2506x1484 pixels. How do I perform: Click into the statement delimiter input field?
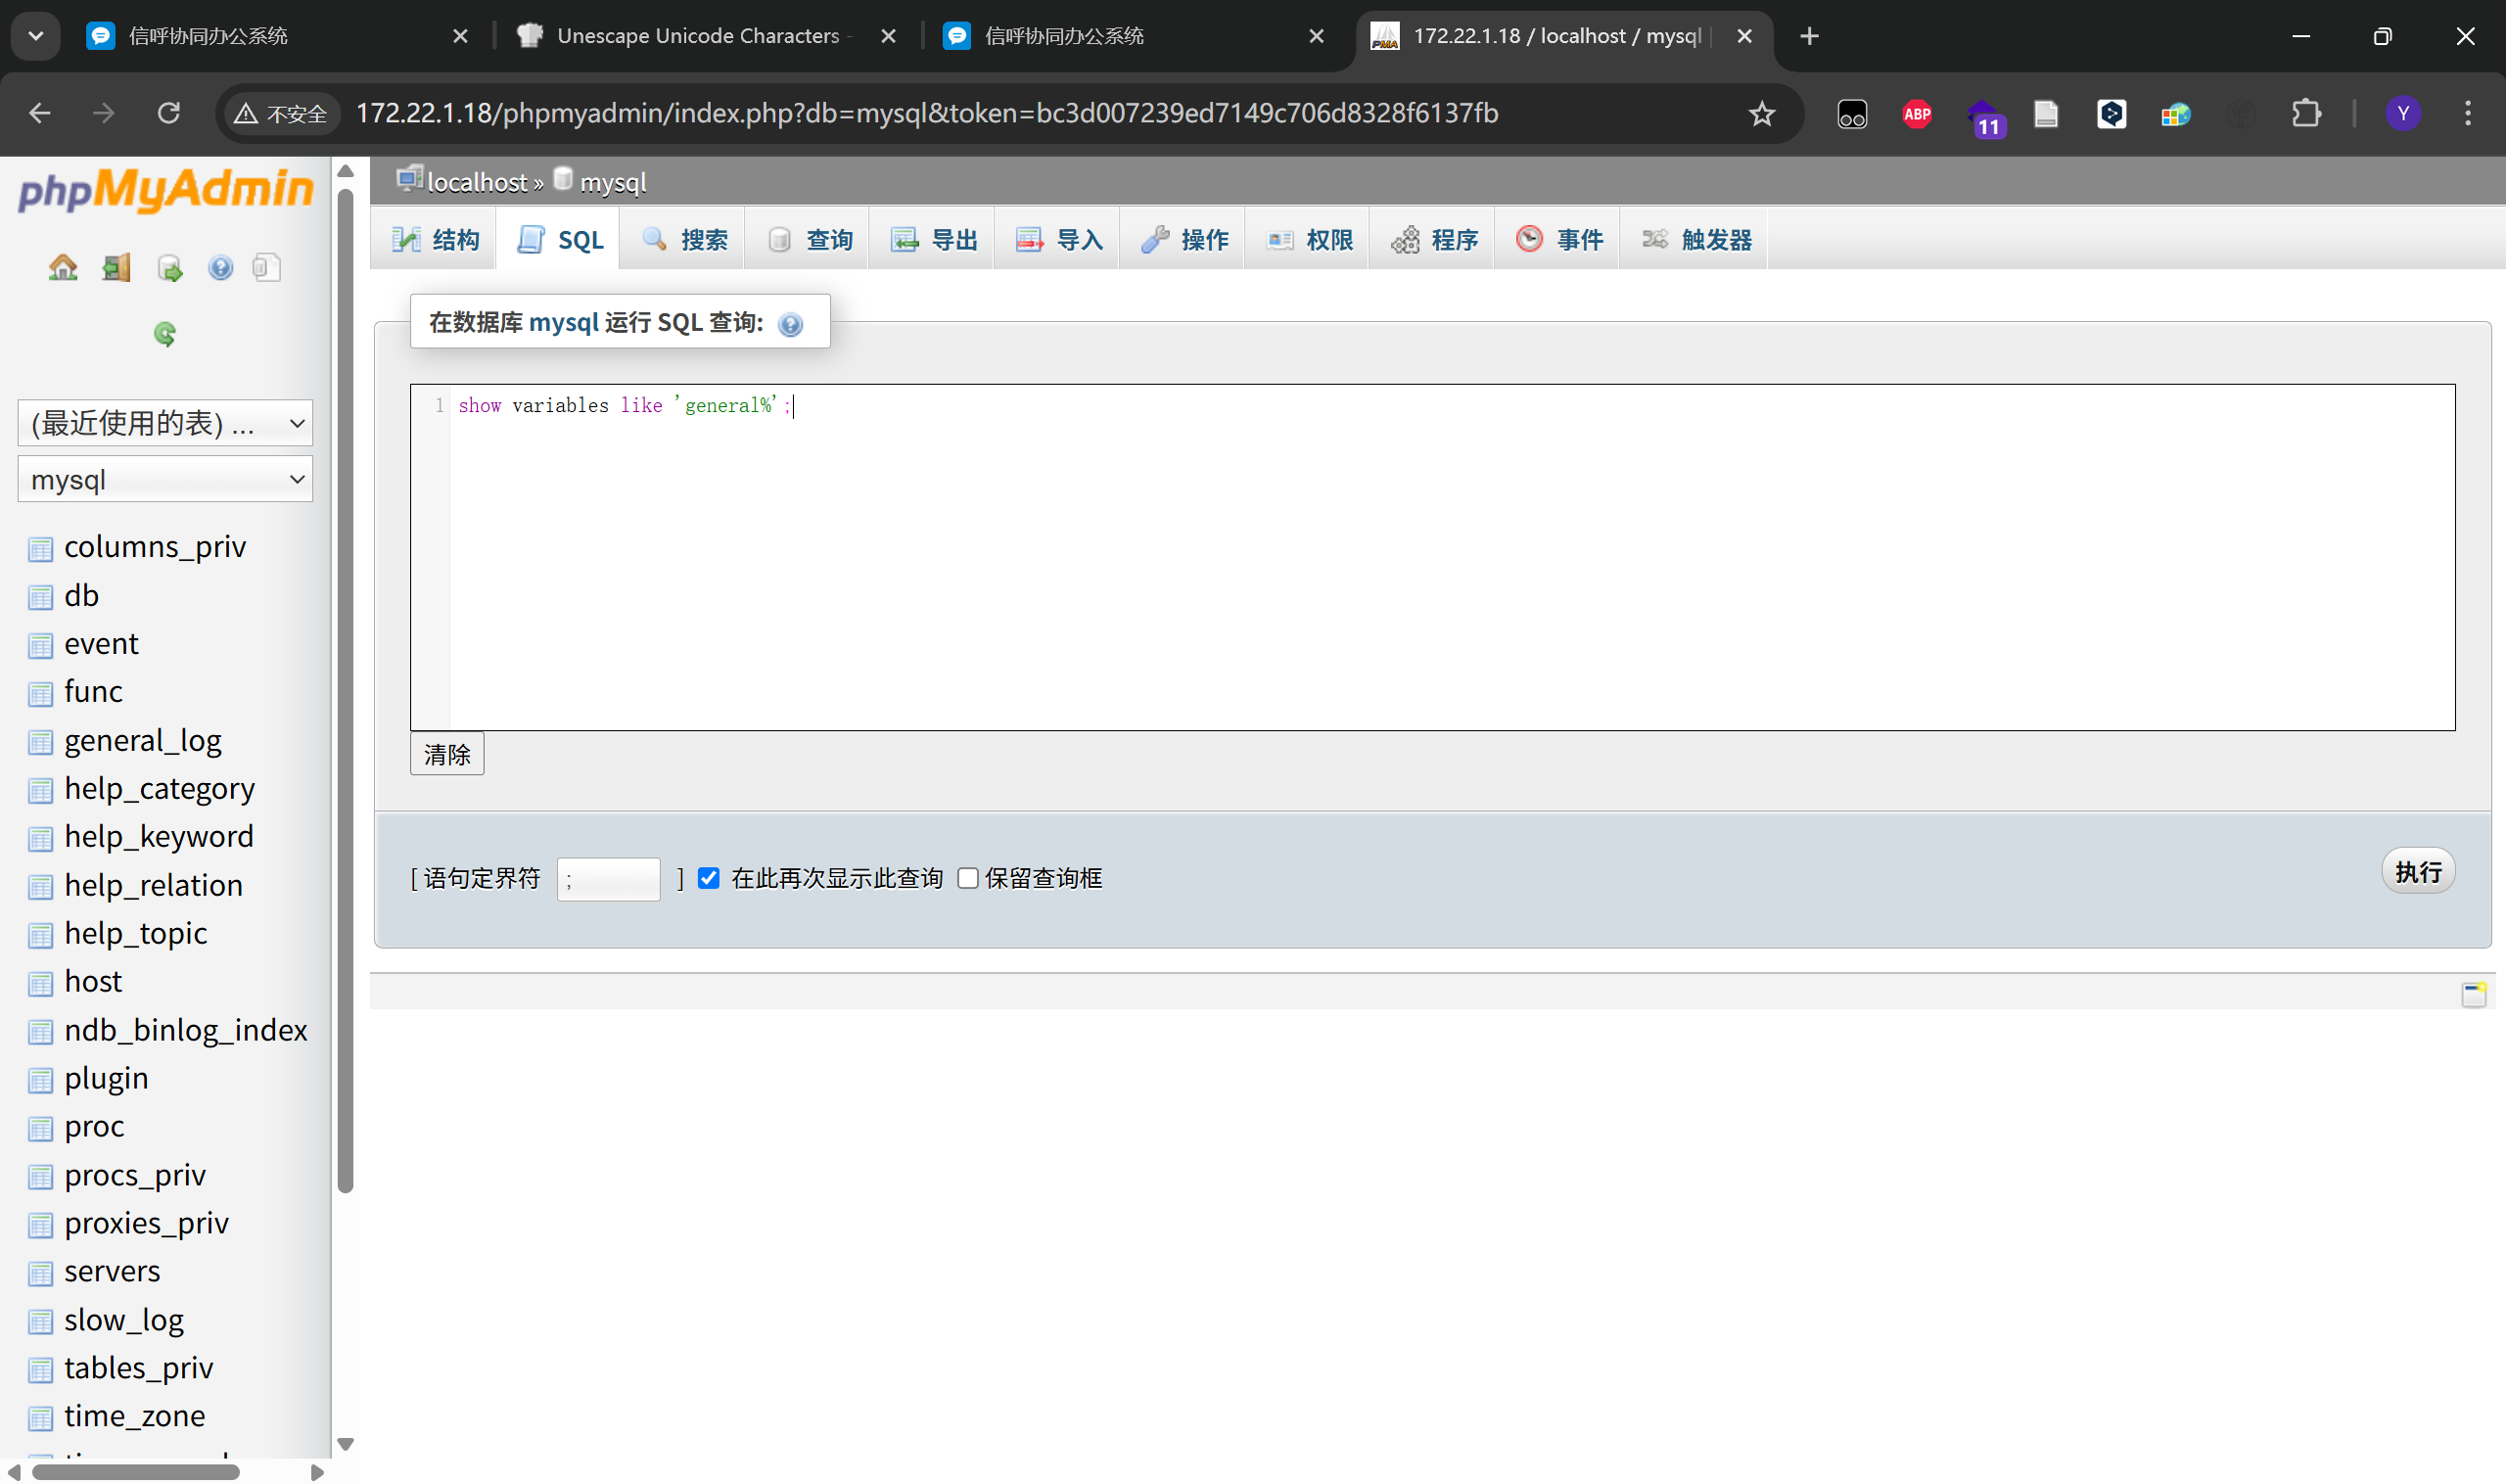point(608,879)
